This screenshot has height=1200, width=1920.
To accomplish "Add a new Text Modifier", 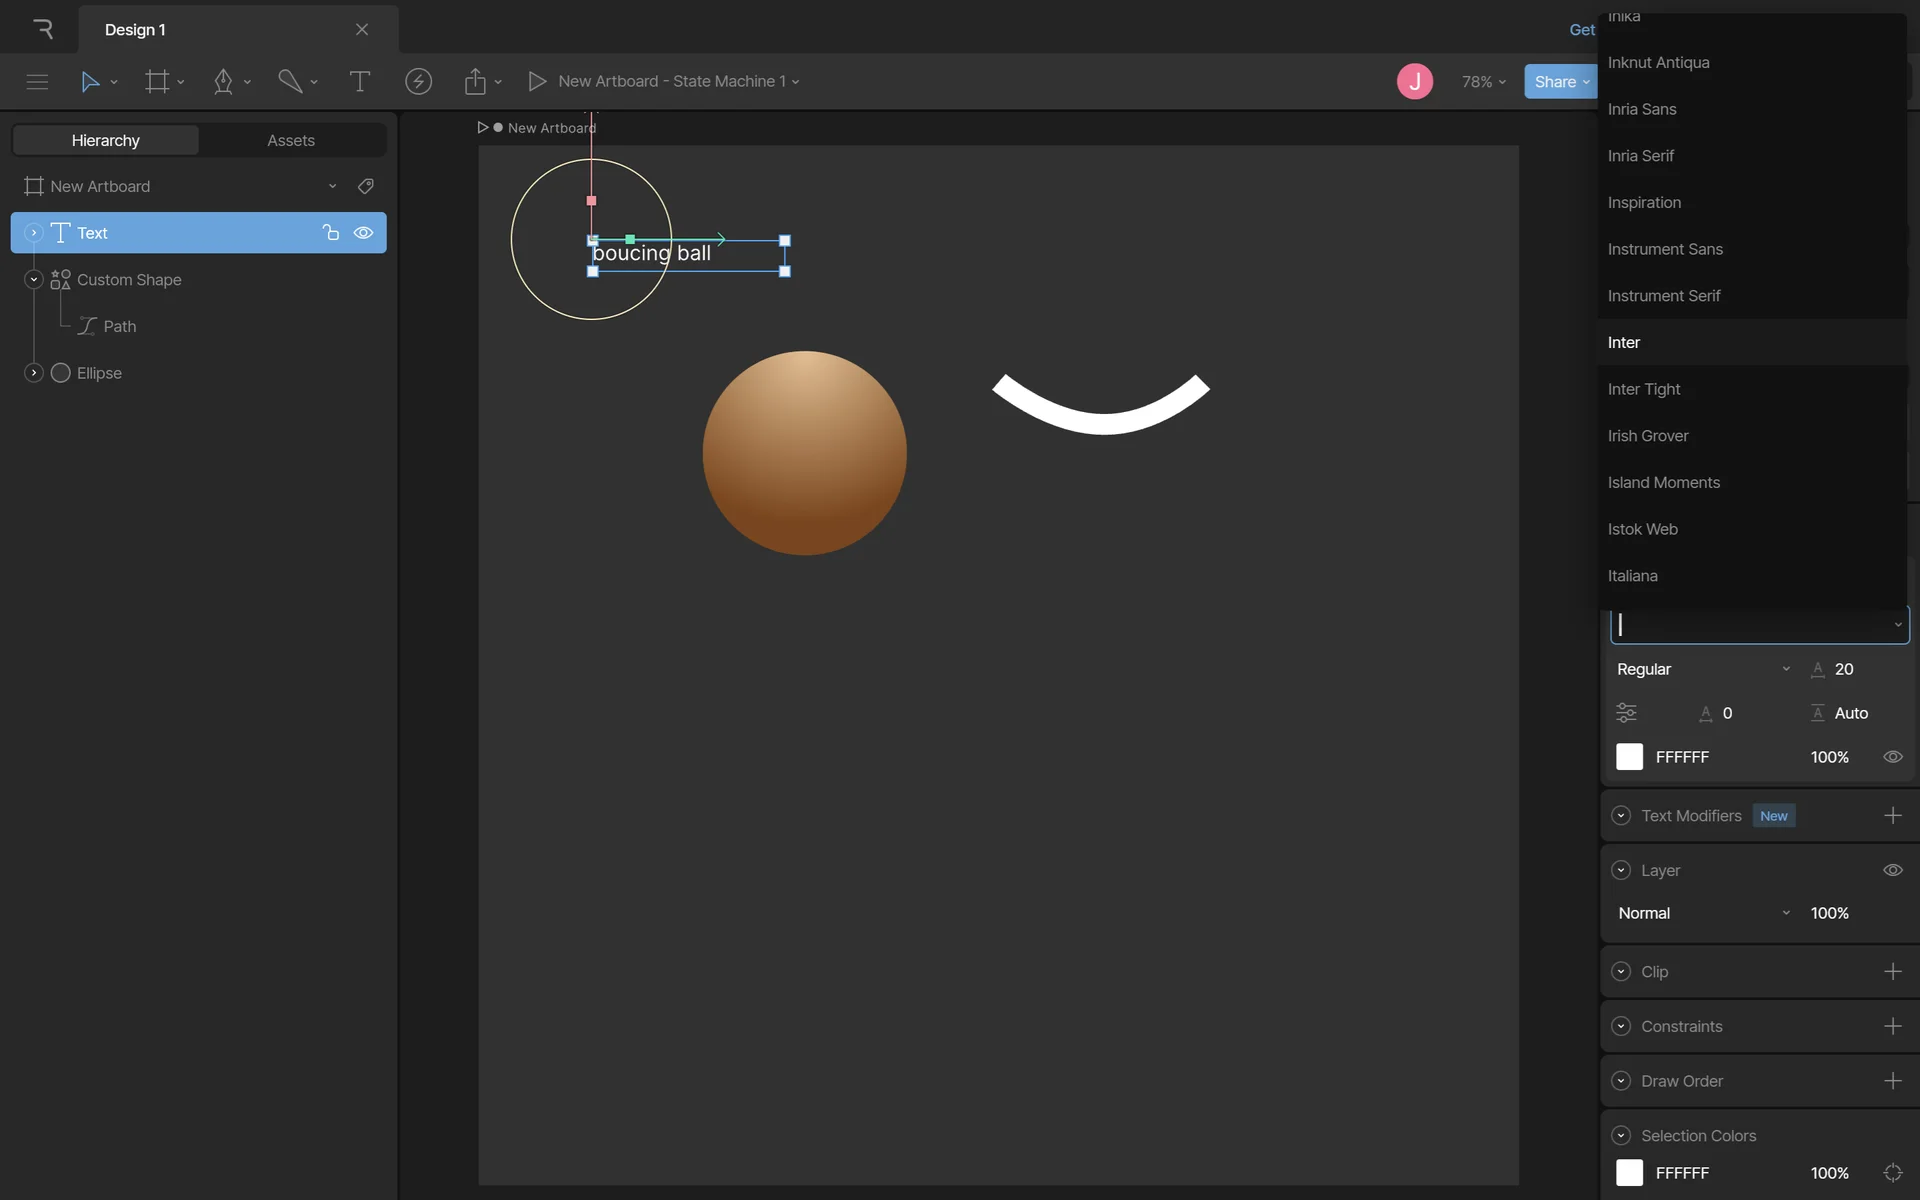I will [1892, 815].
